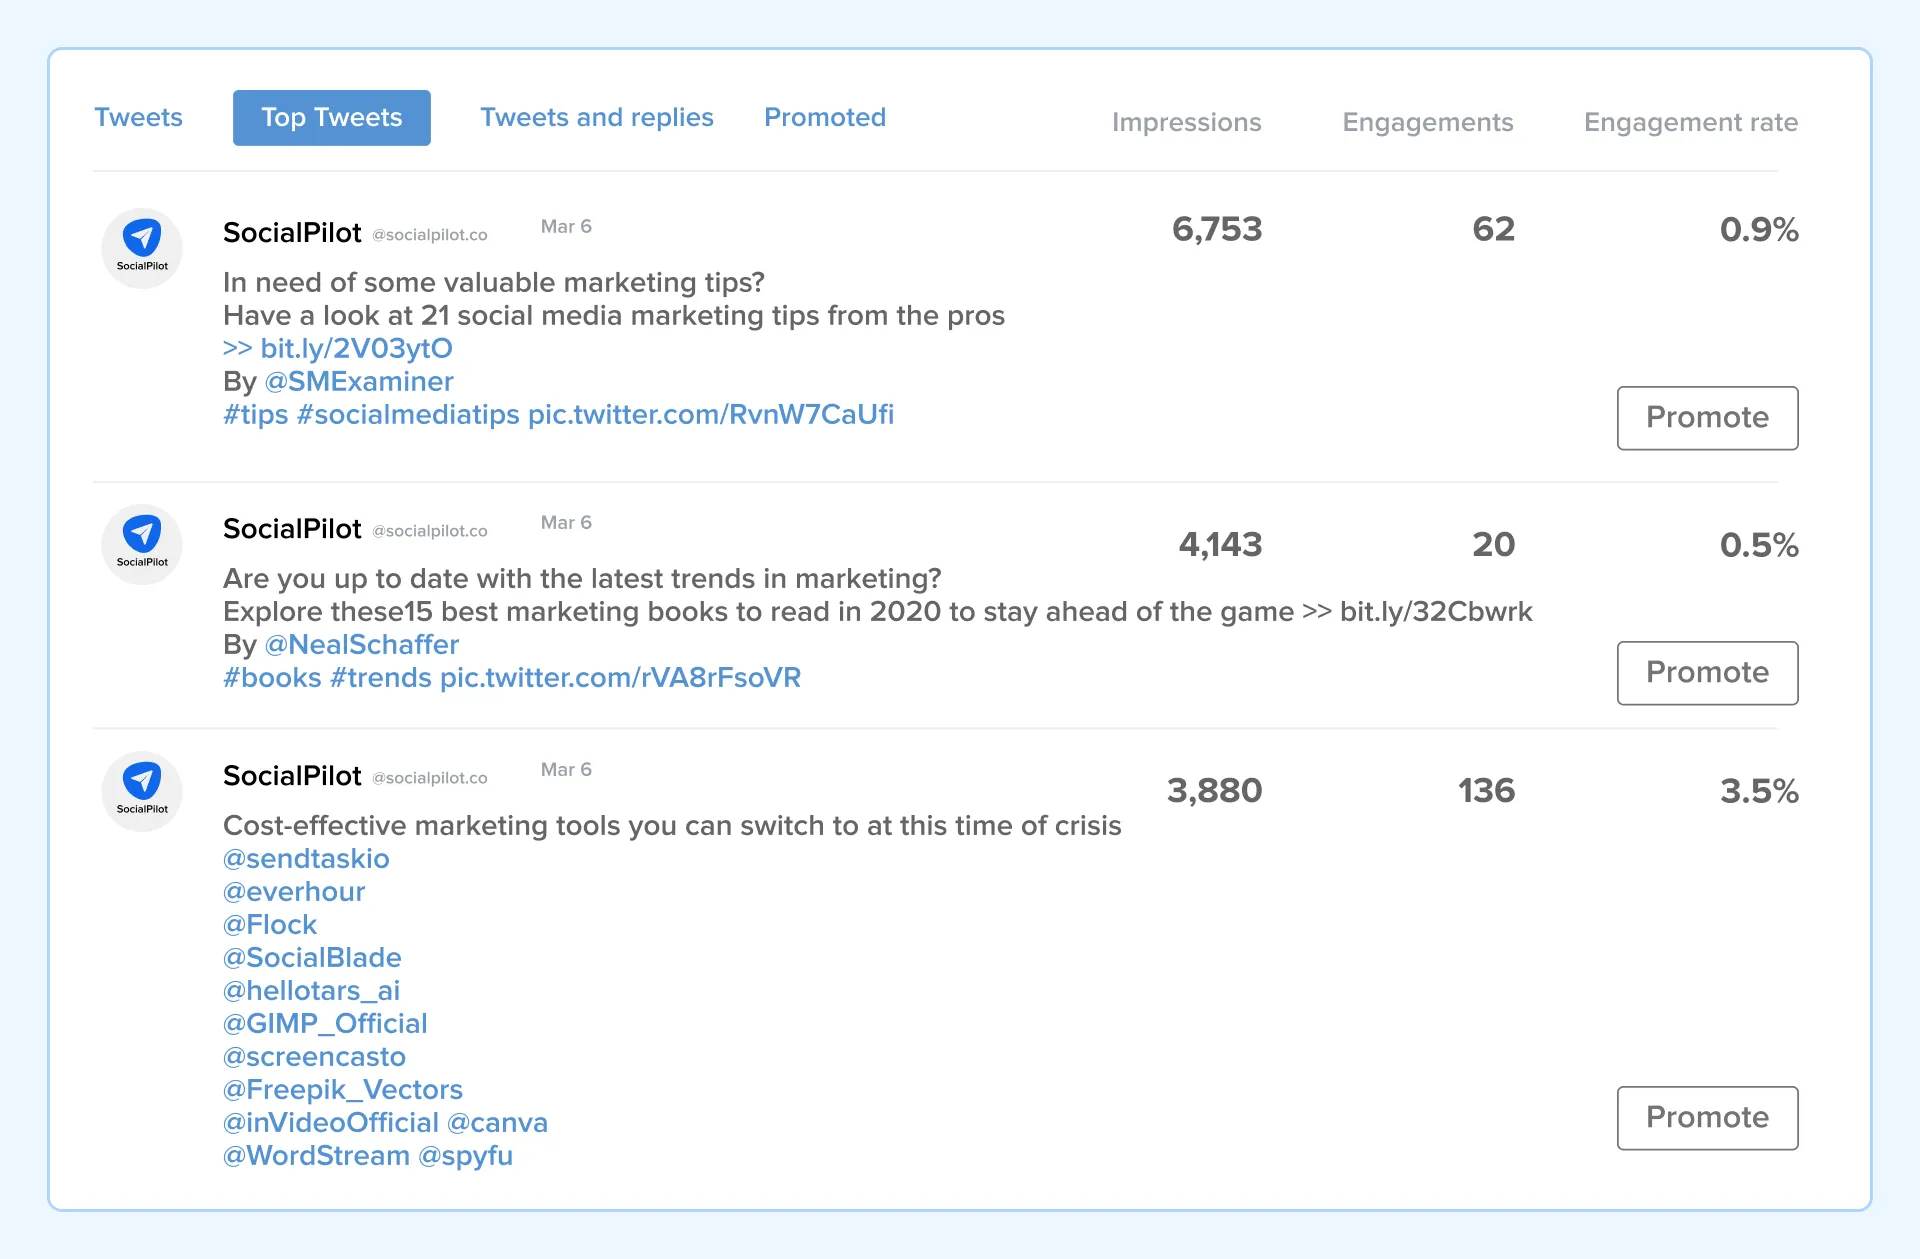
Task: Click the SocialPilot logo icon on first tweet
Action: [x=140, y=242]
